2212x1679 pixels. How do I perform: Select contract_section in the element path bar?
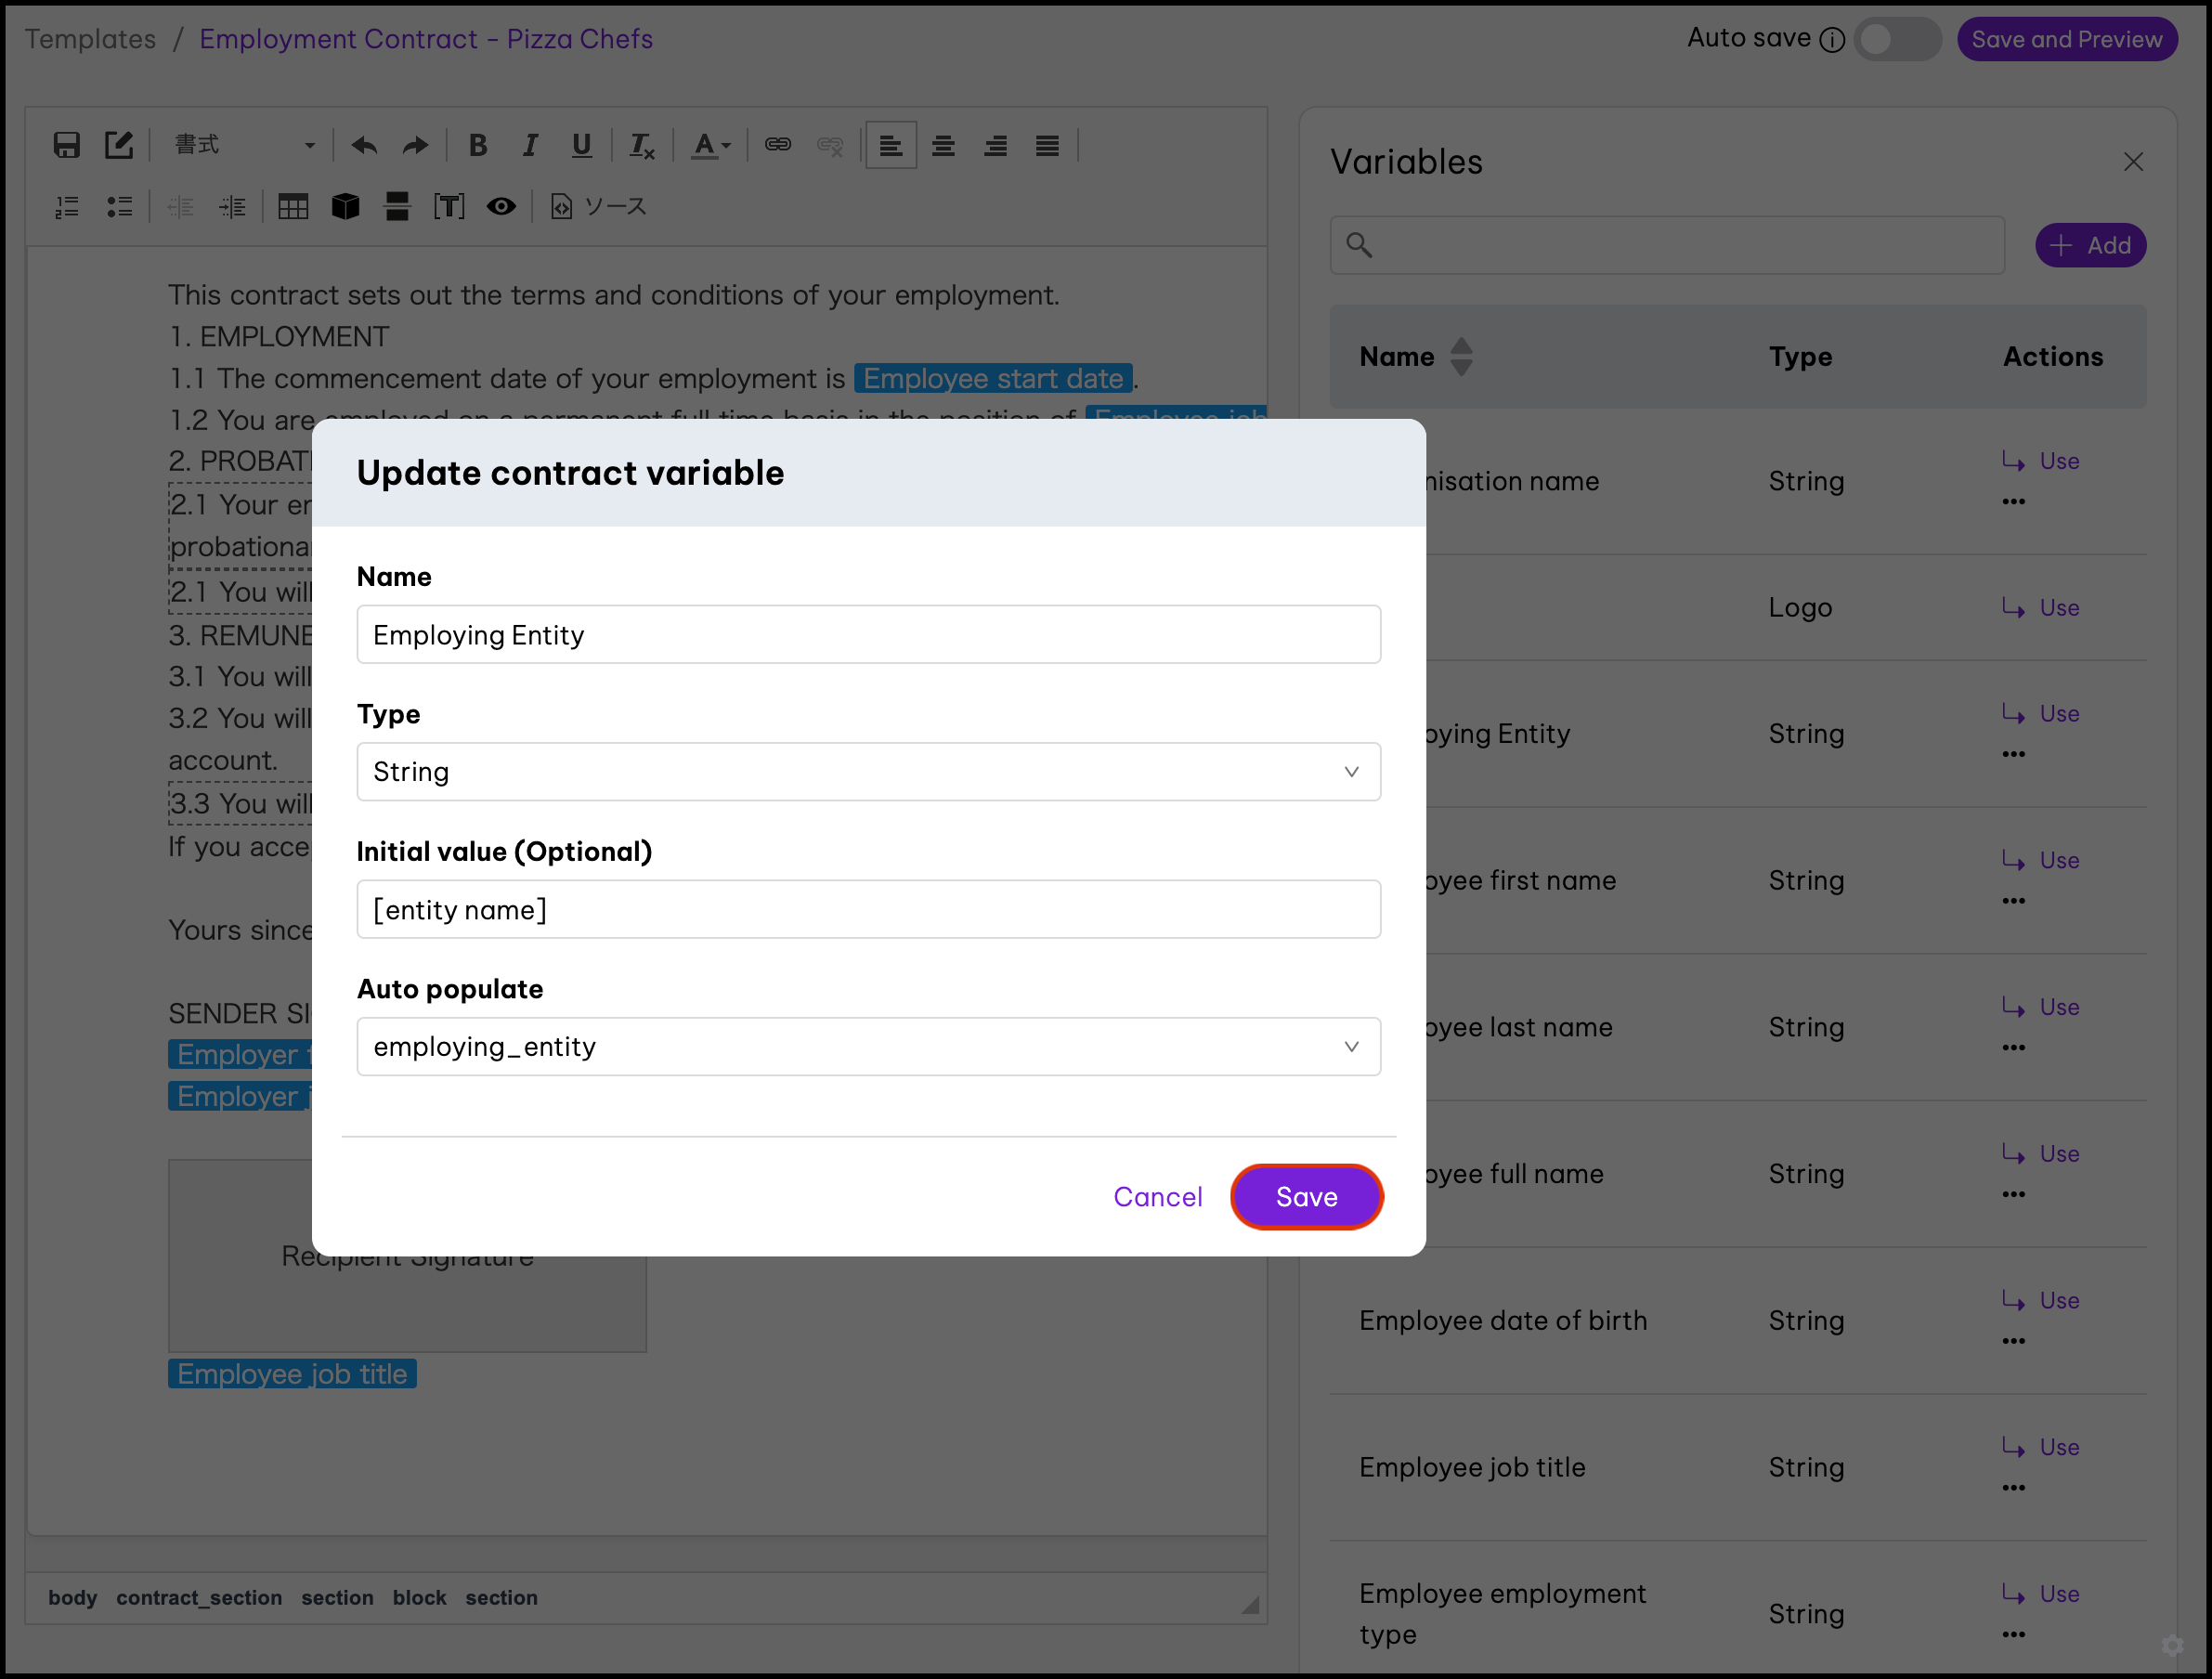click(x=199, y=1598)
